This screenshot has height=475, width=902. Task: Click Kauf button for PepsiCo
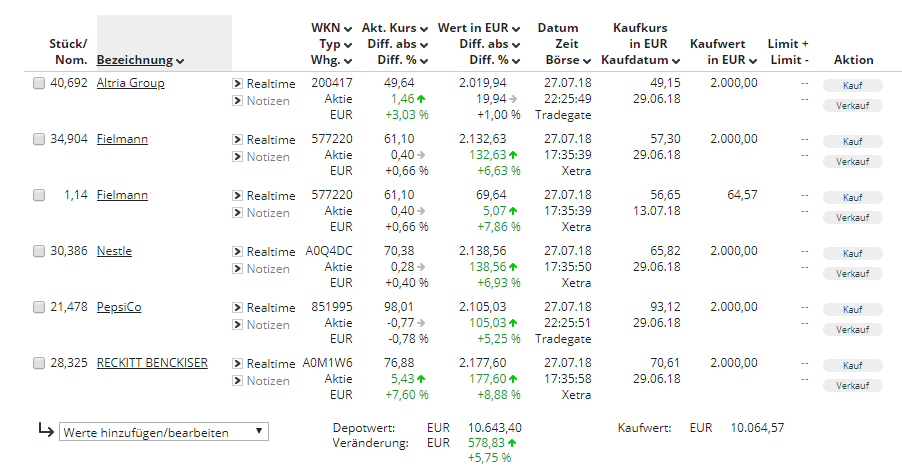coord(853,309)
